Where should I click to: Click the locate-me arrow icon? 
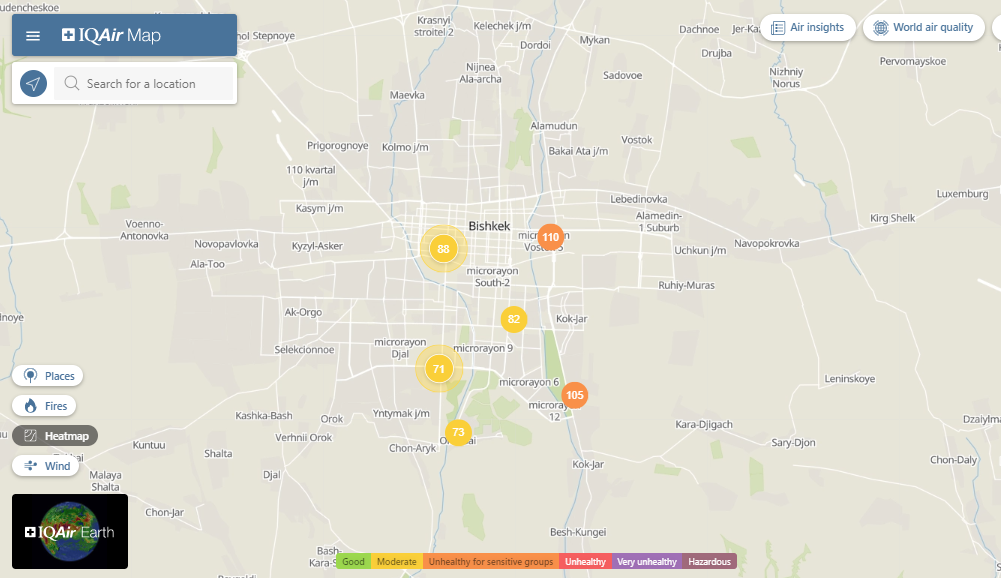tap(34, 84)
